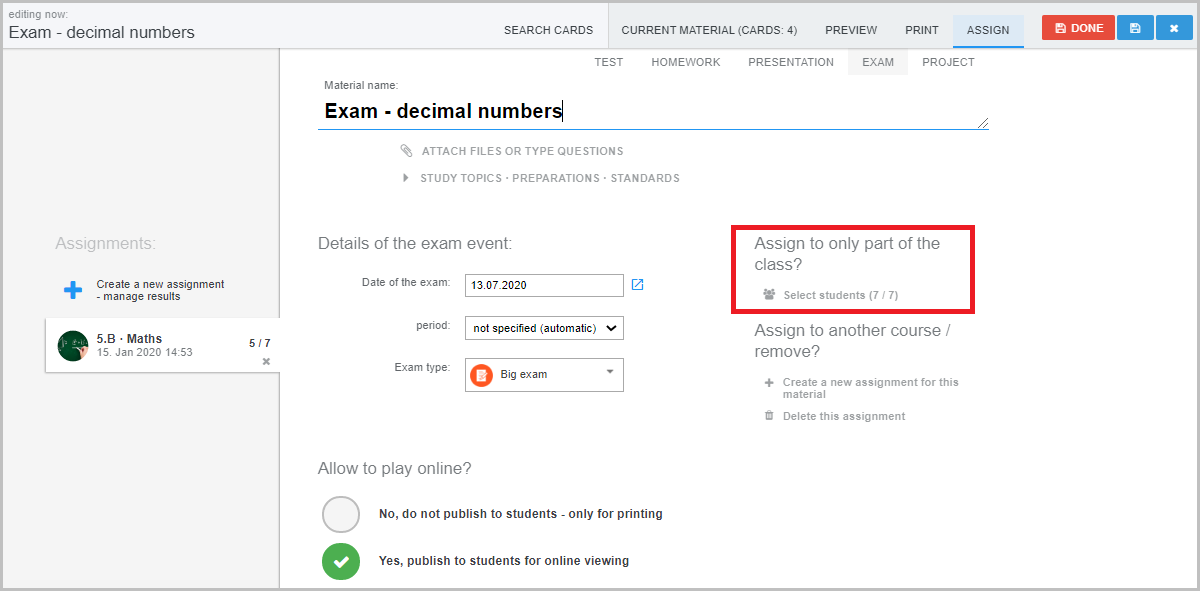Click the red Done button
This screenshot has width=1200, height=591.
[1078, 28]
